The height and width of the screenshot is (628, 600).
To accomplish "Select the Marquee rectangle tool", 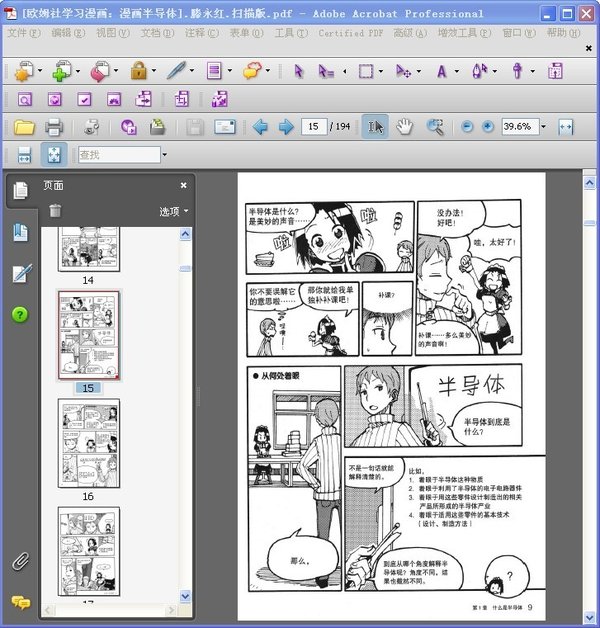I will coord(366,71).
